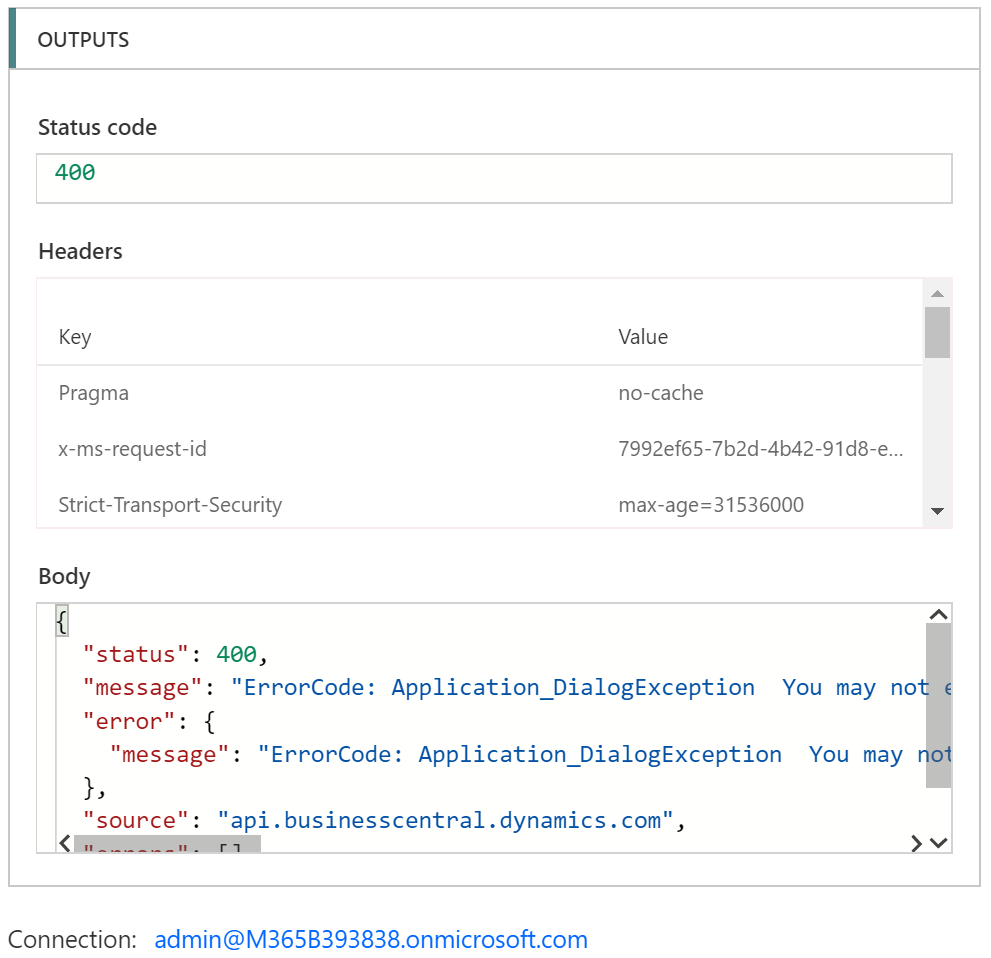Click the Key column header

(x=75, y=337)
